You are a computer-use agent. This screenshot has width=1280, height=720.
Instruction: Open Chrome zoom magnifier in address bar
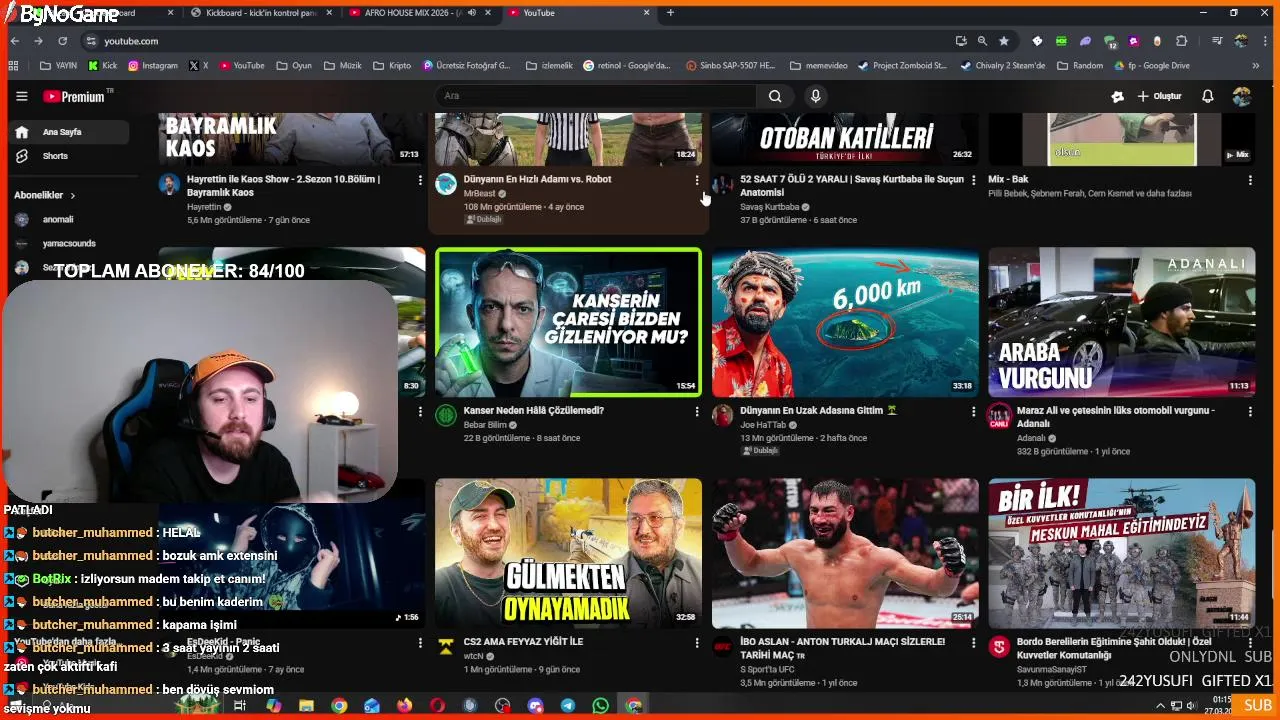(982, 41)
